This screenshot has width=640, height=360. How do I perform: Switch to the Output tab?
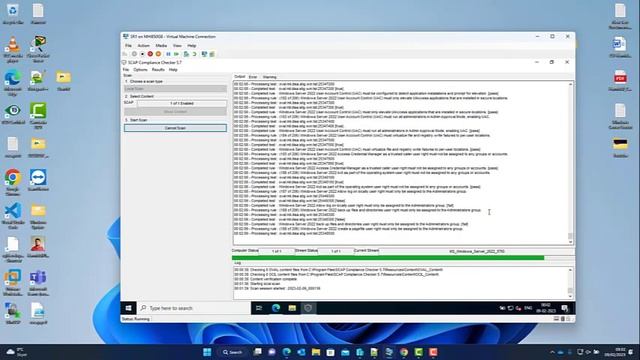tap(240, 77)
